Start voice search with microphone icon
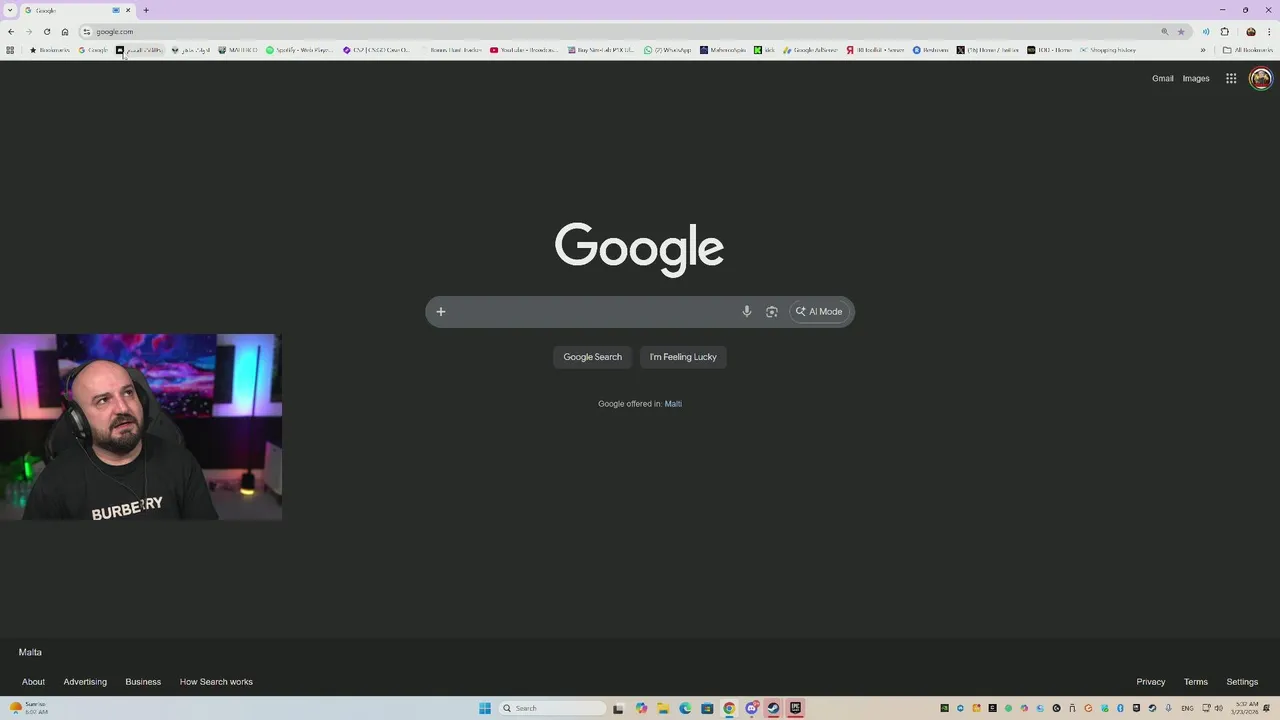 (746, 312)
